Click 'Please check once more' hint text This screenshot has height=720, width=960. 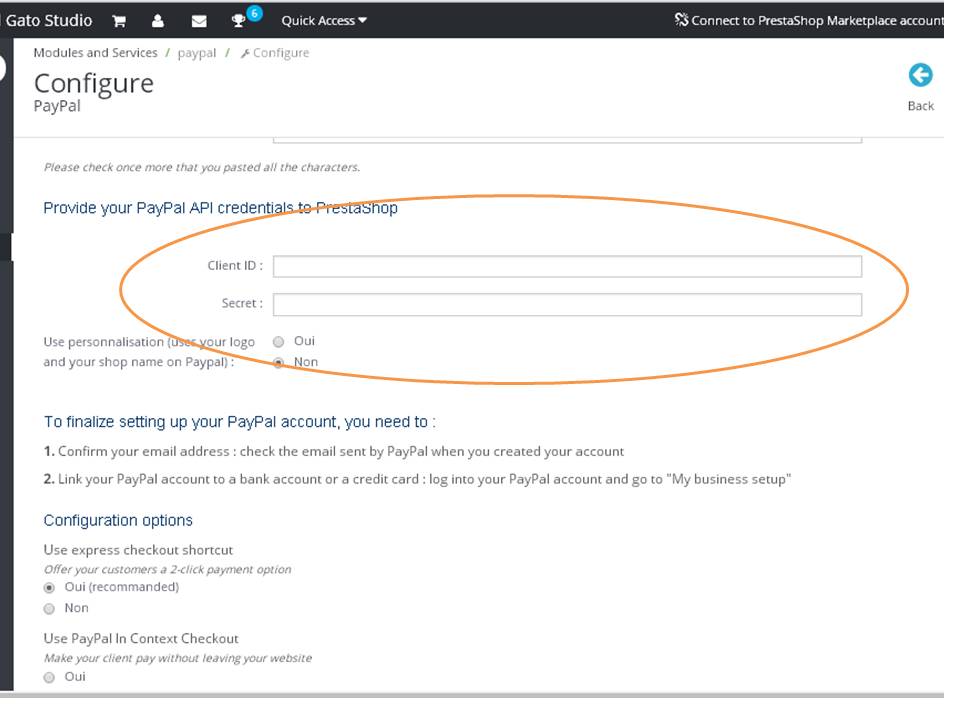pos(201,167)
